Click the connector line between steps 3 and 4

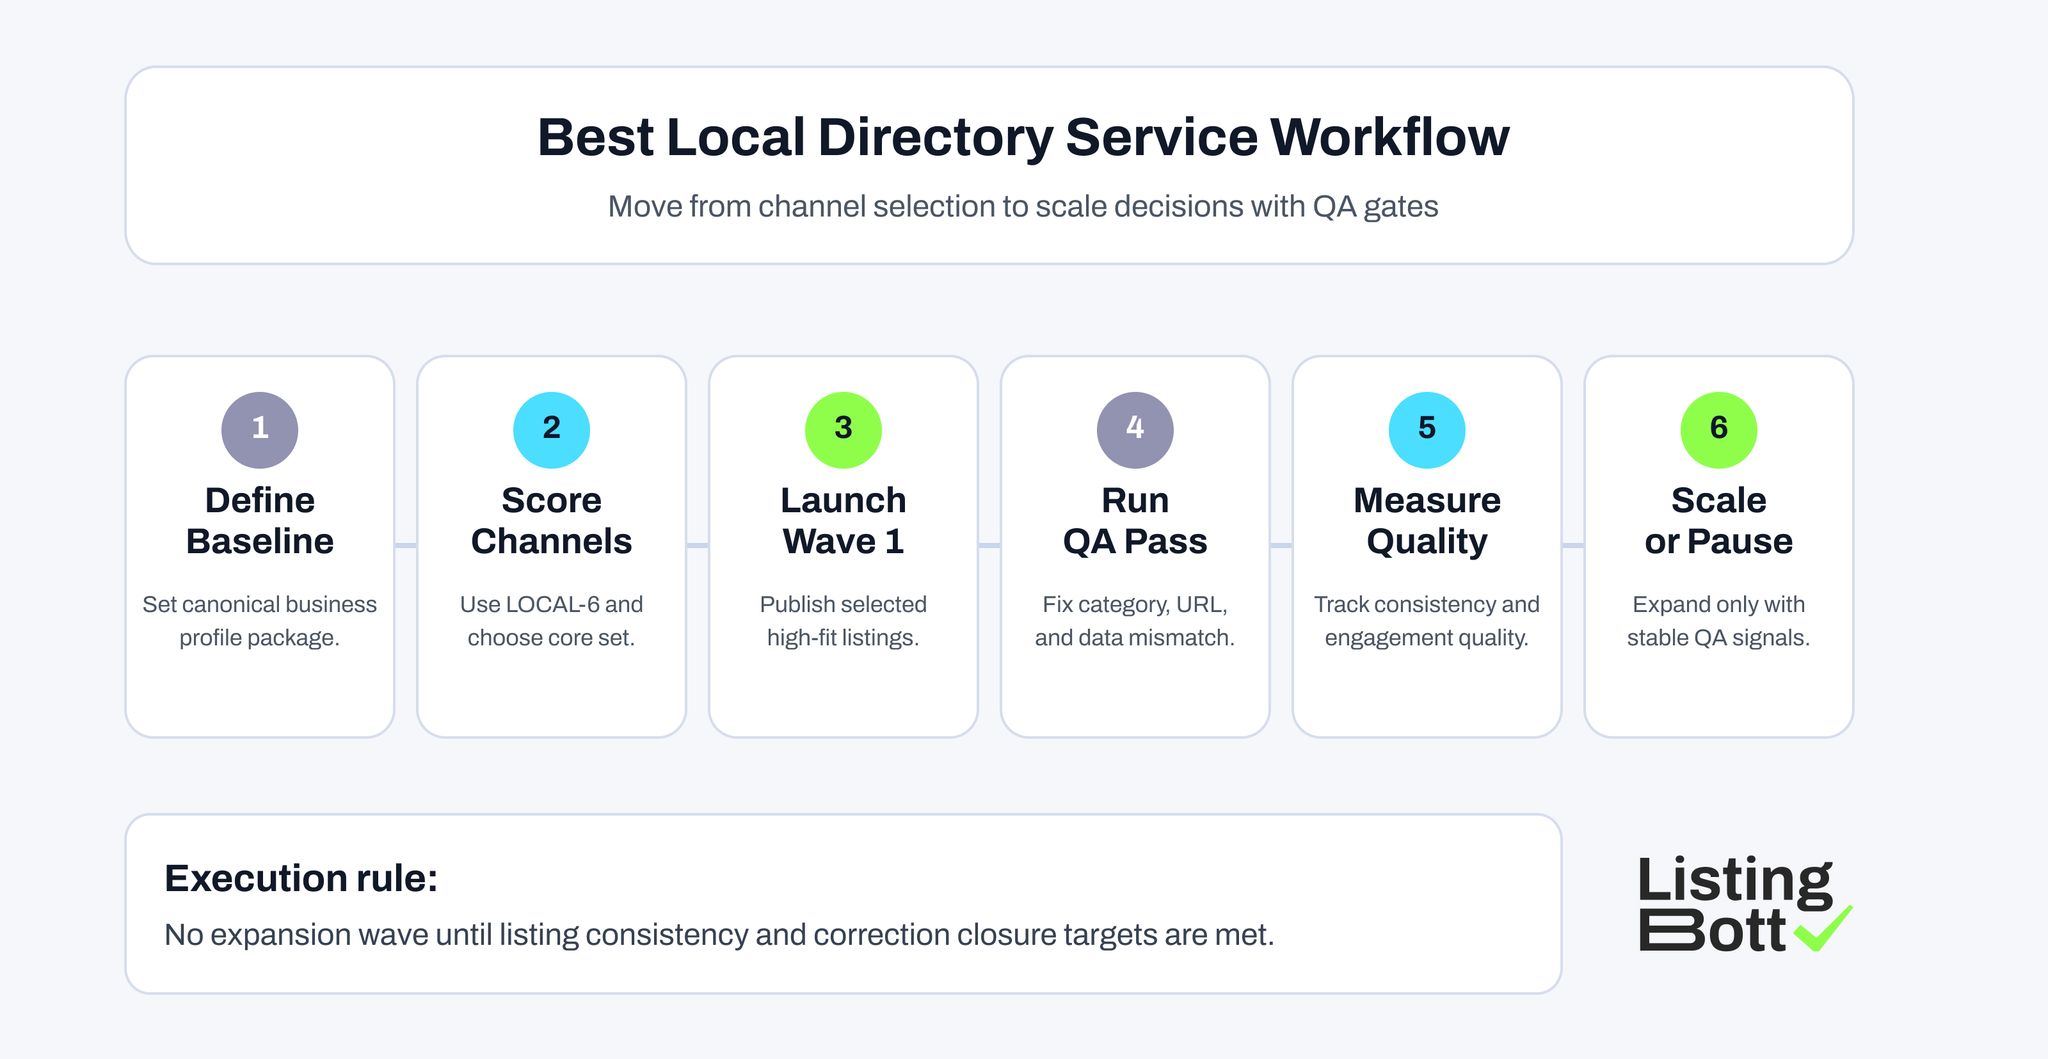[x=989, y=545]
